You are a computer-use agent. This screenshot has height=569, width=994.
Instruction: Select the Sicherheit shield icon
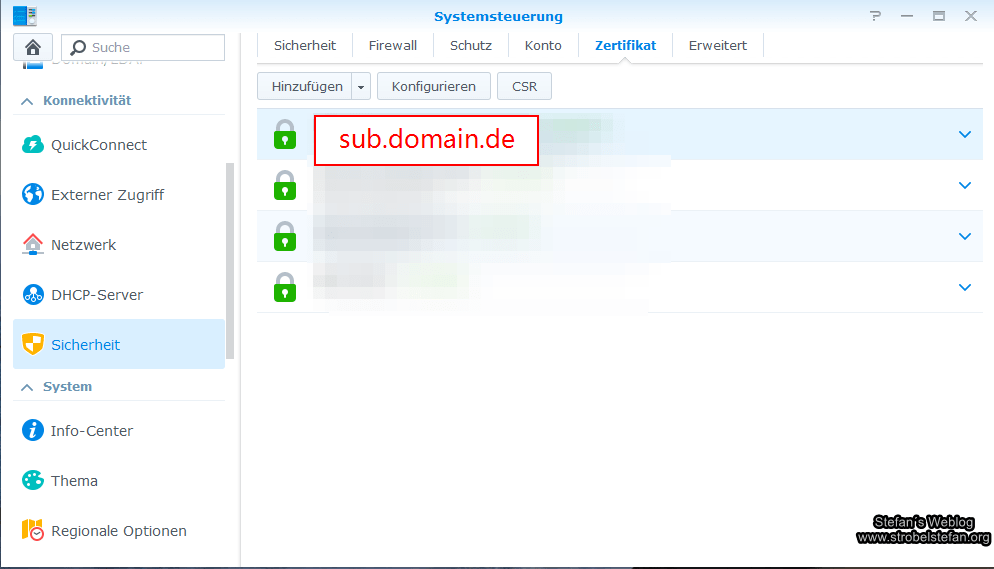(32, 344)
